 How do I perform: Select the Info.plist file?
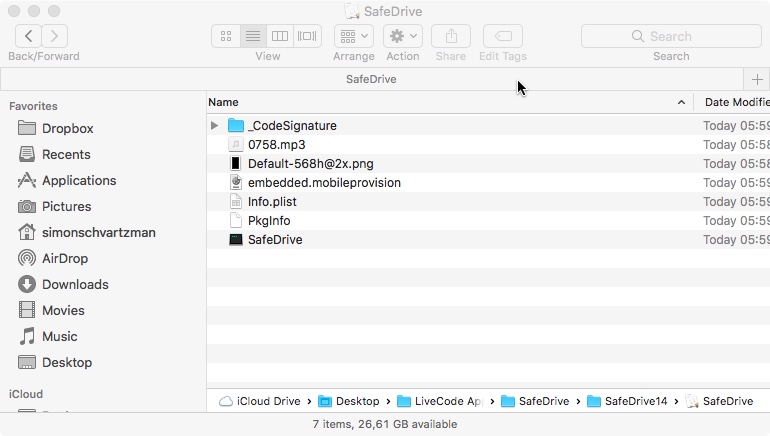point(272,202)
